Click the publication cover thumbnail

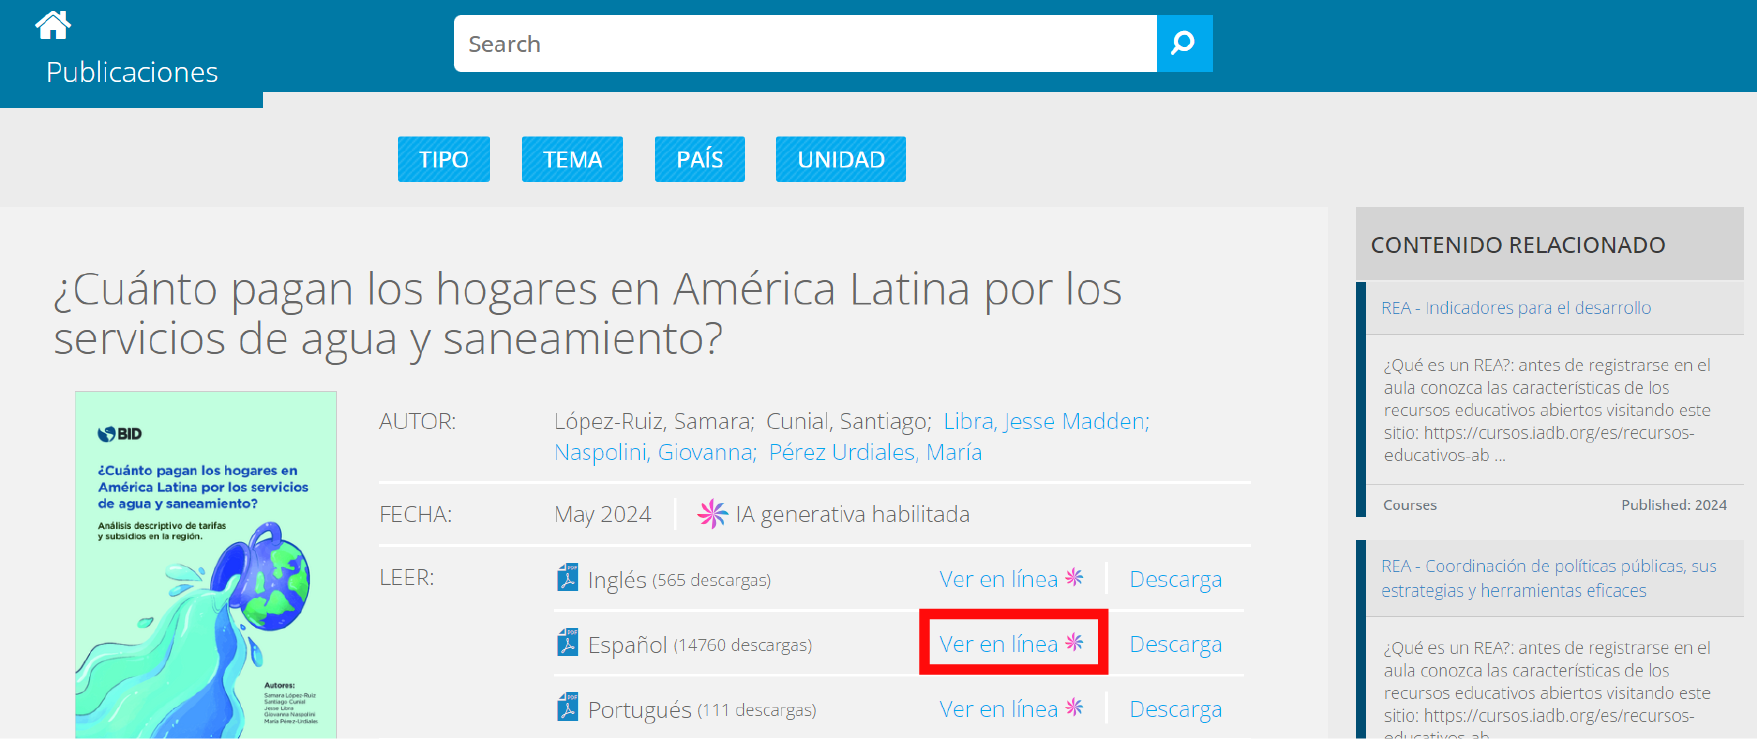pos(206,565)
